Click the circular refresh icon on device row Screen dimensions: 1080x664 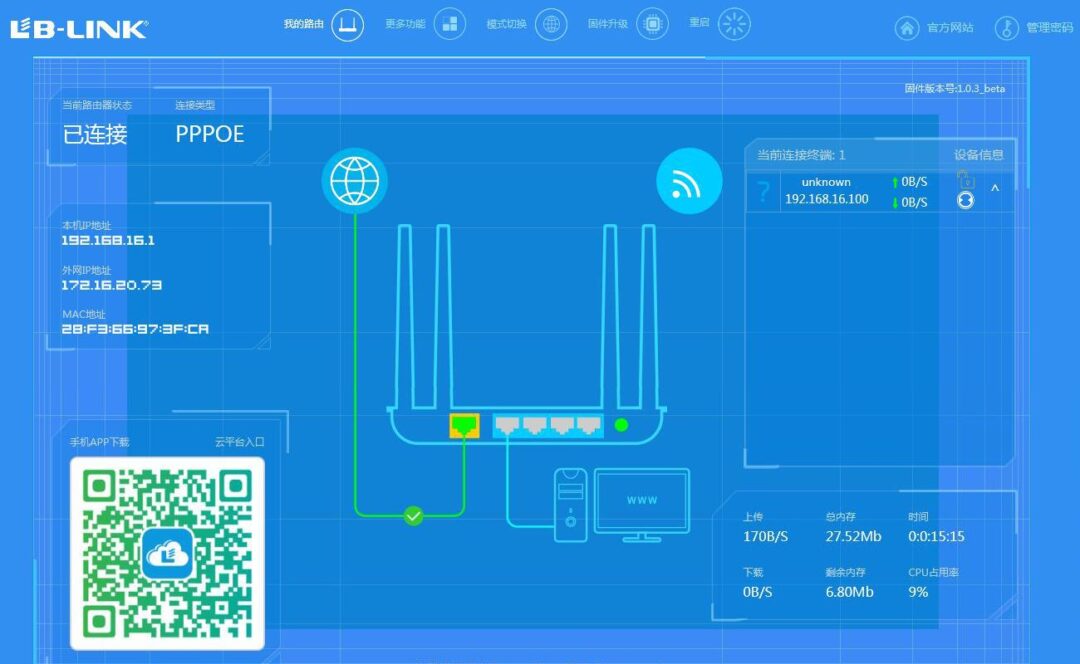[x=966, y=200]
